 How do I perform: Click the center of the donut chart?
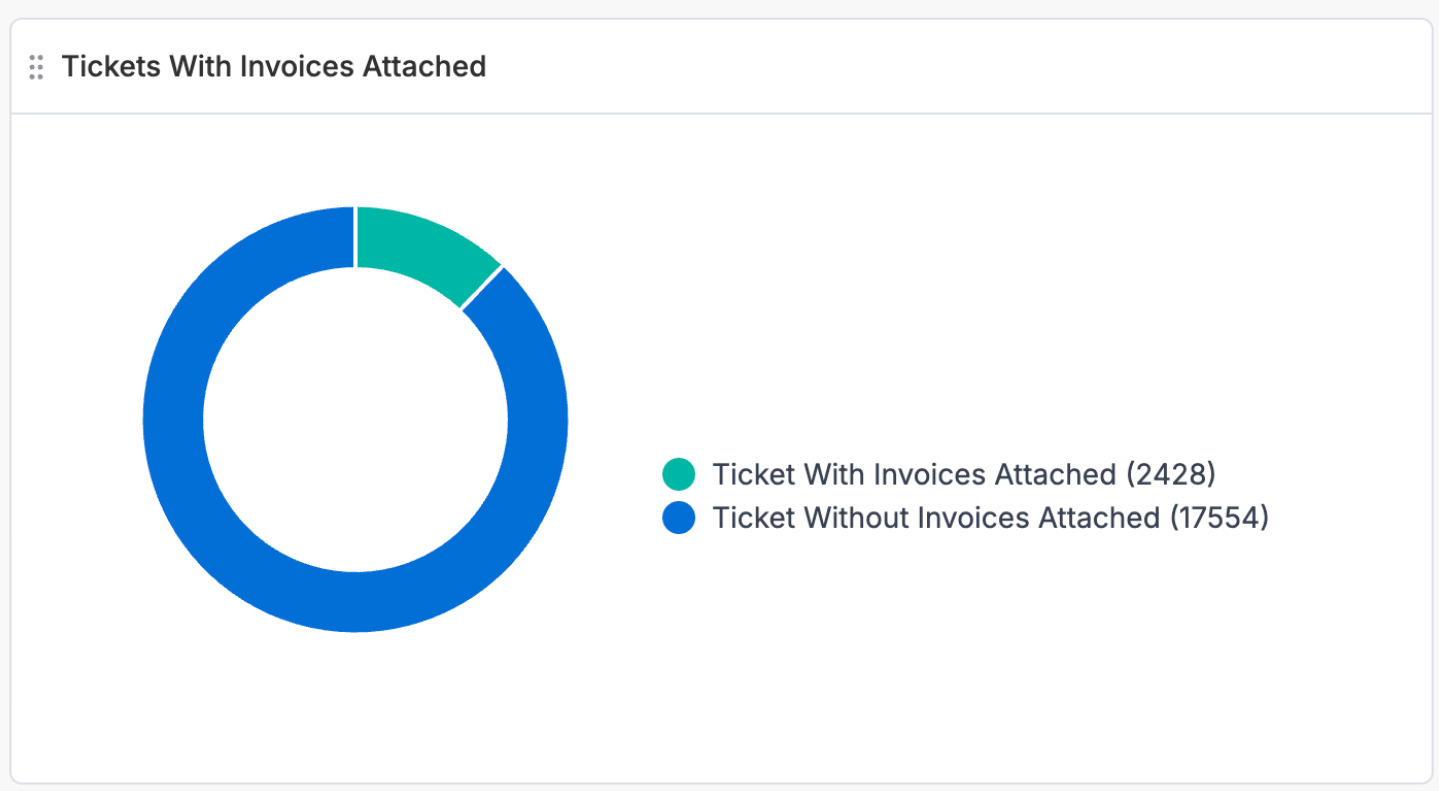click(355, 419)
